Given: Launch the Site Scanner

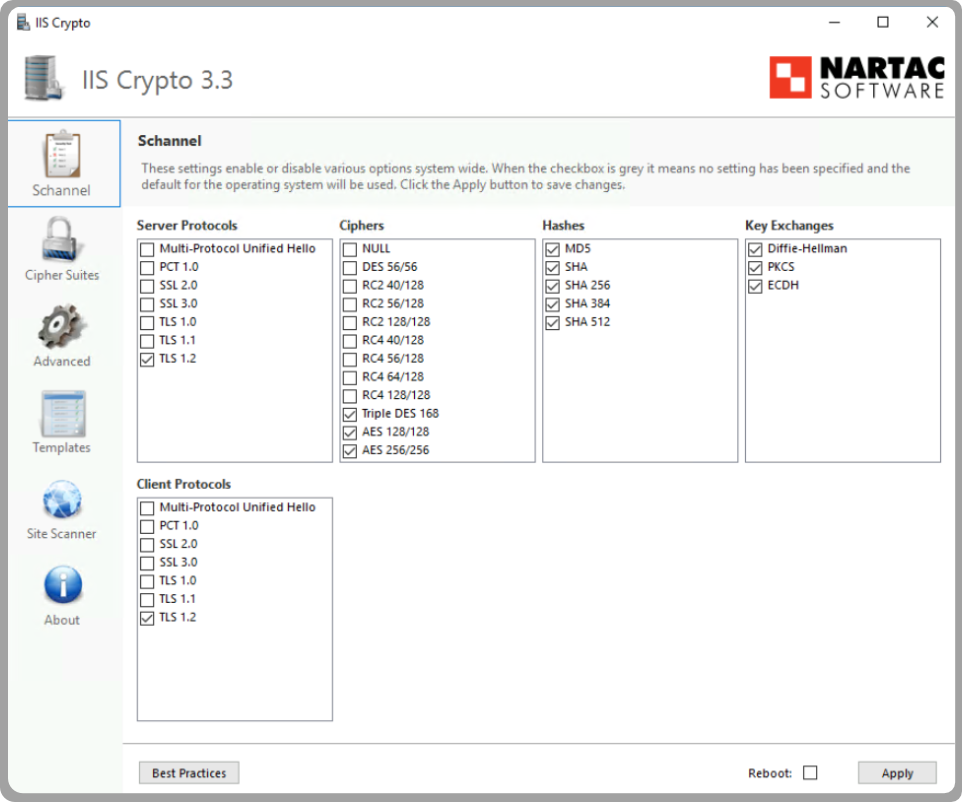Looking at the screenshot, I should pyautogui.click(x=61, y=509).
